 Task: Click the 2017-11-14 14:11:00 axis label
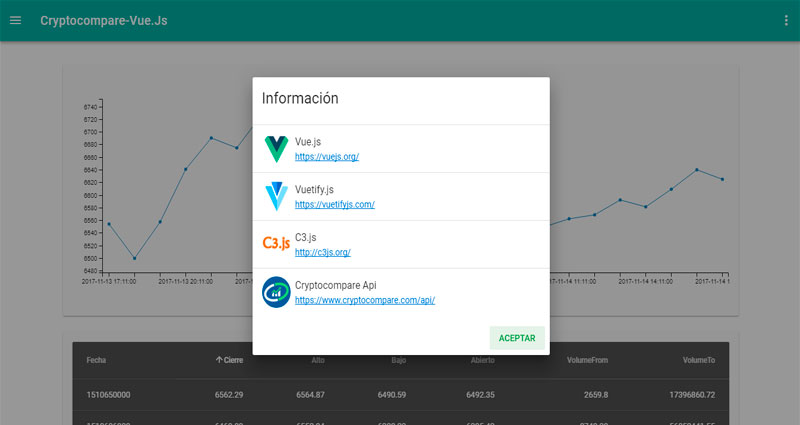point(645,281)
